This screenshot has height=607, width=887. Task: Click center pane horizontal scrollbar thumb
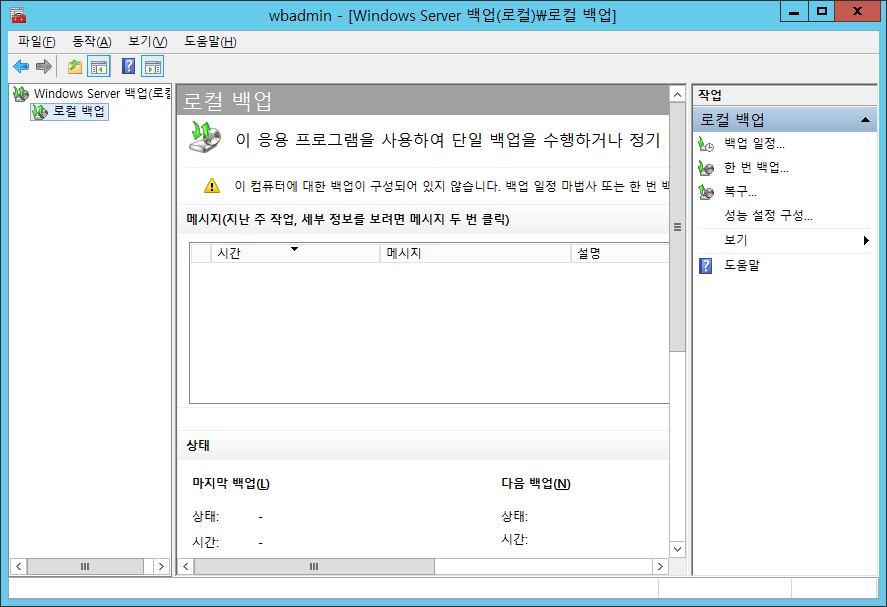(314, 566)
